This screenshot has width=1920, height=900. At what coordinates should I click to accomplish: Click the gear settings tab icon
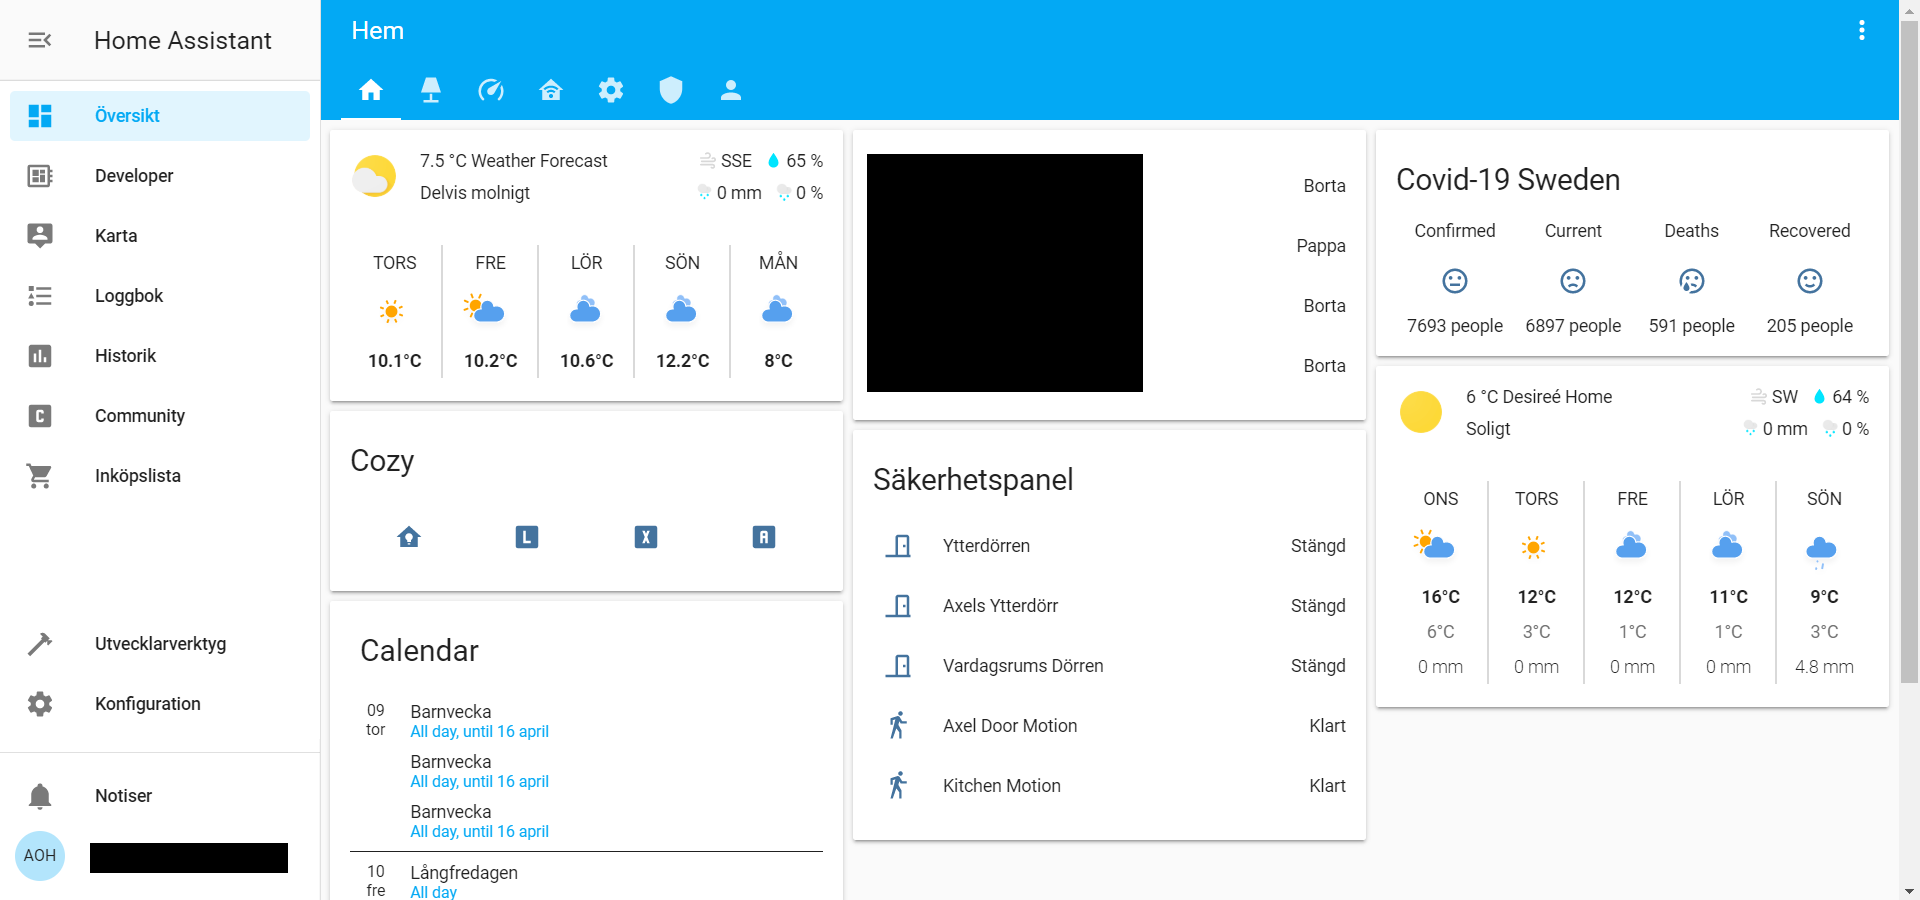coord(611,90)
